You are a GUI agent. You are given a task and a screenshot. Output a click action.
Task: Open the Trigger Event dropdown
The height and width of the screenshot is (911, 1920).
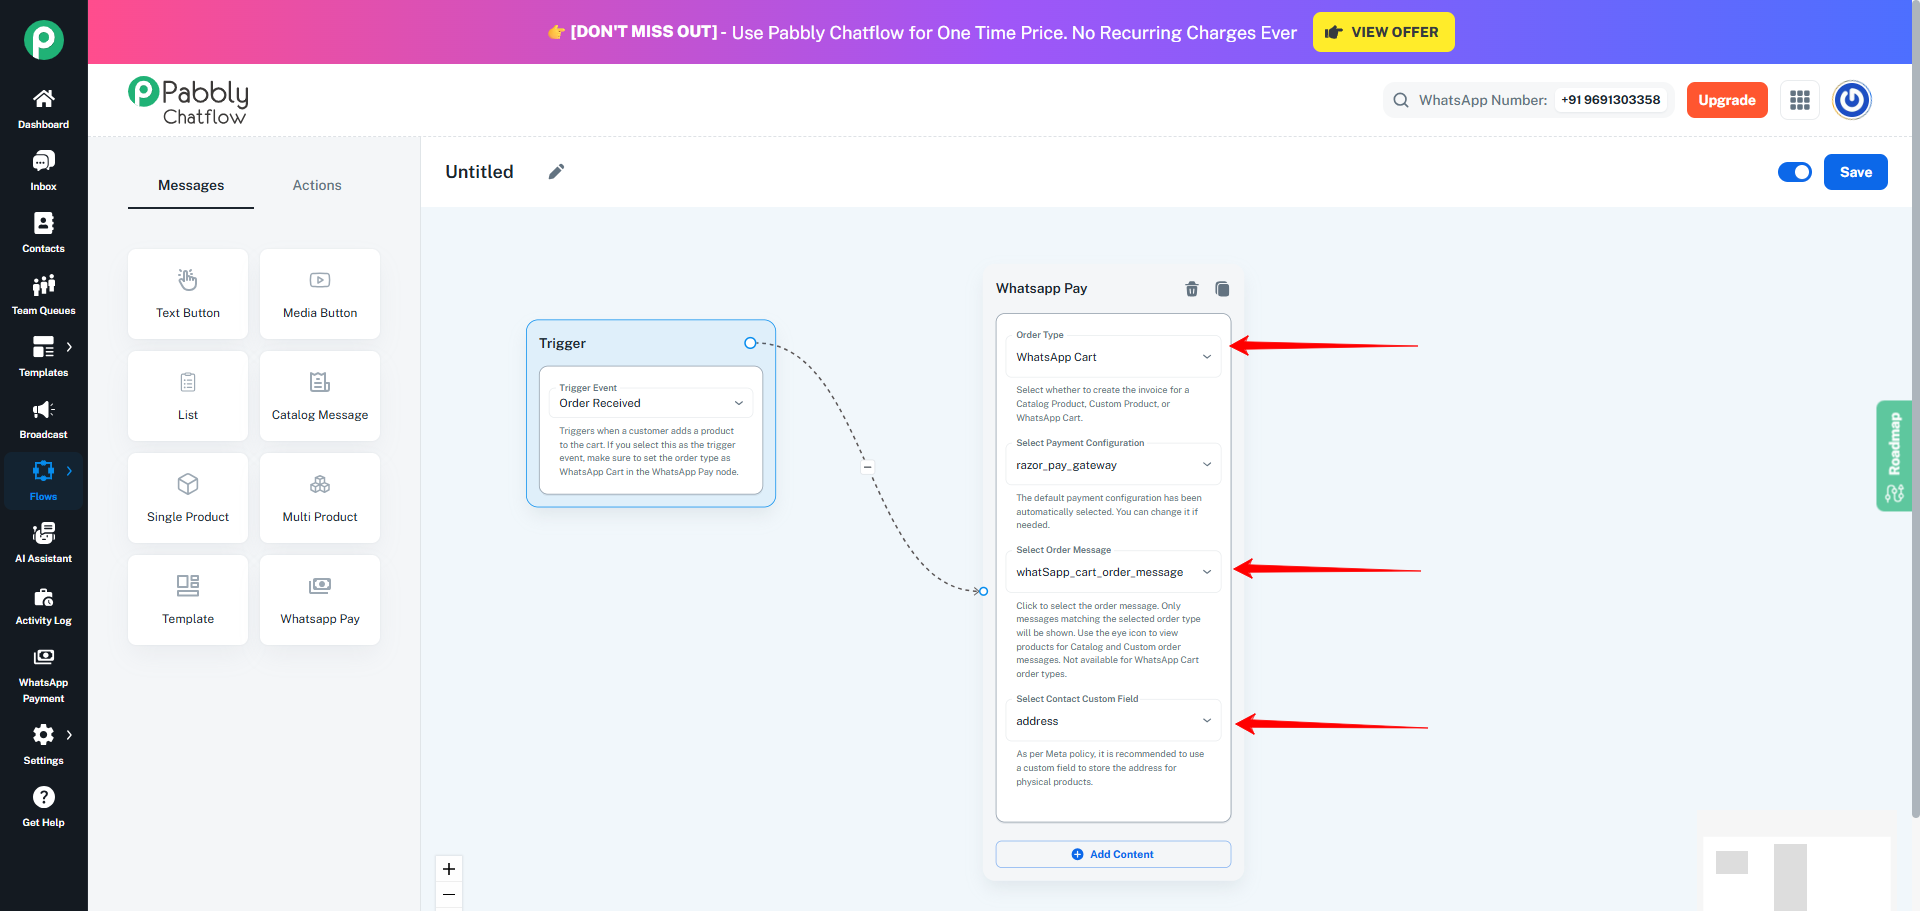[x=651, y=403]
